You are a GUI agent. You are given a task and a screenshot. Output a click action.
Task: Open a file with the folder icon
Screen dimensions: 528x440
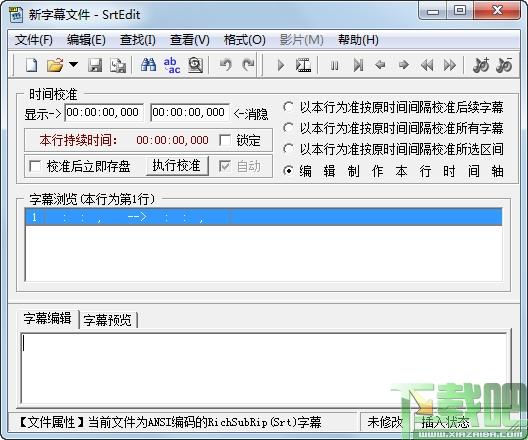point(55,65)
